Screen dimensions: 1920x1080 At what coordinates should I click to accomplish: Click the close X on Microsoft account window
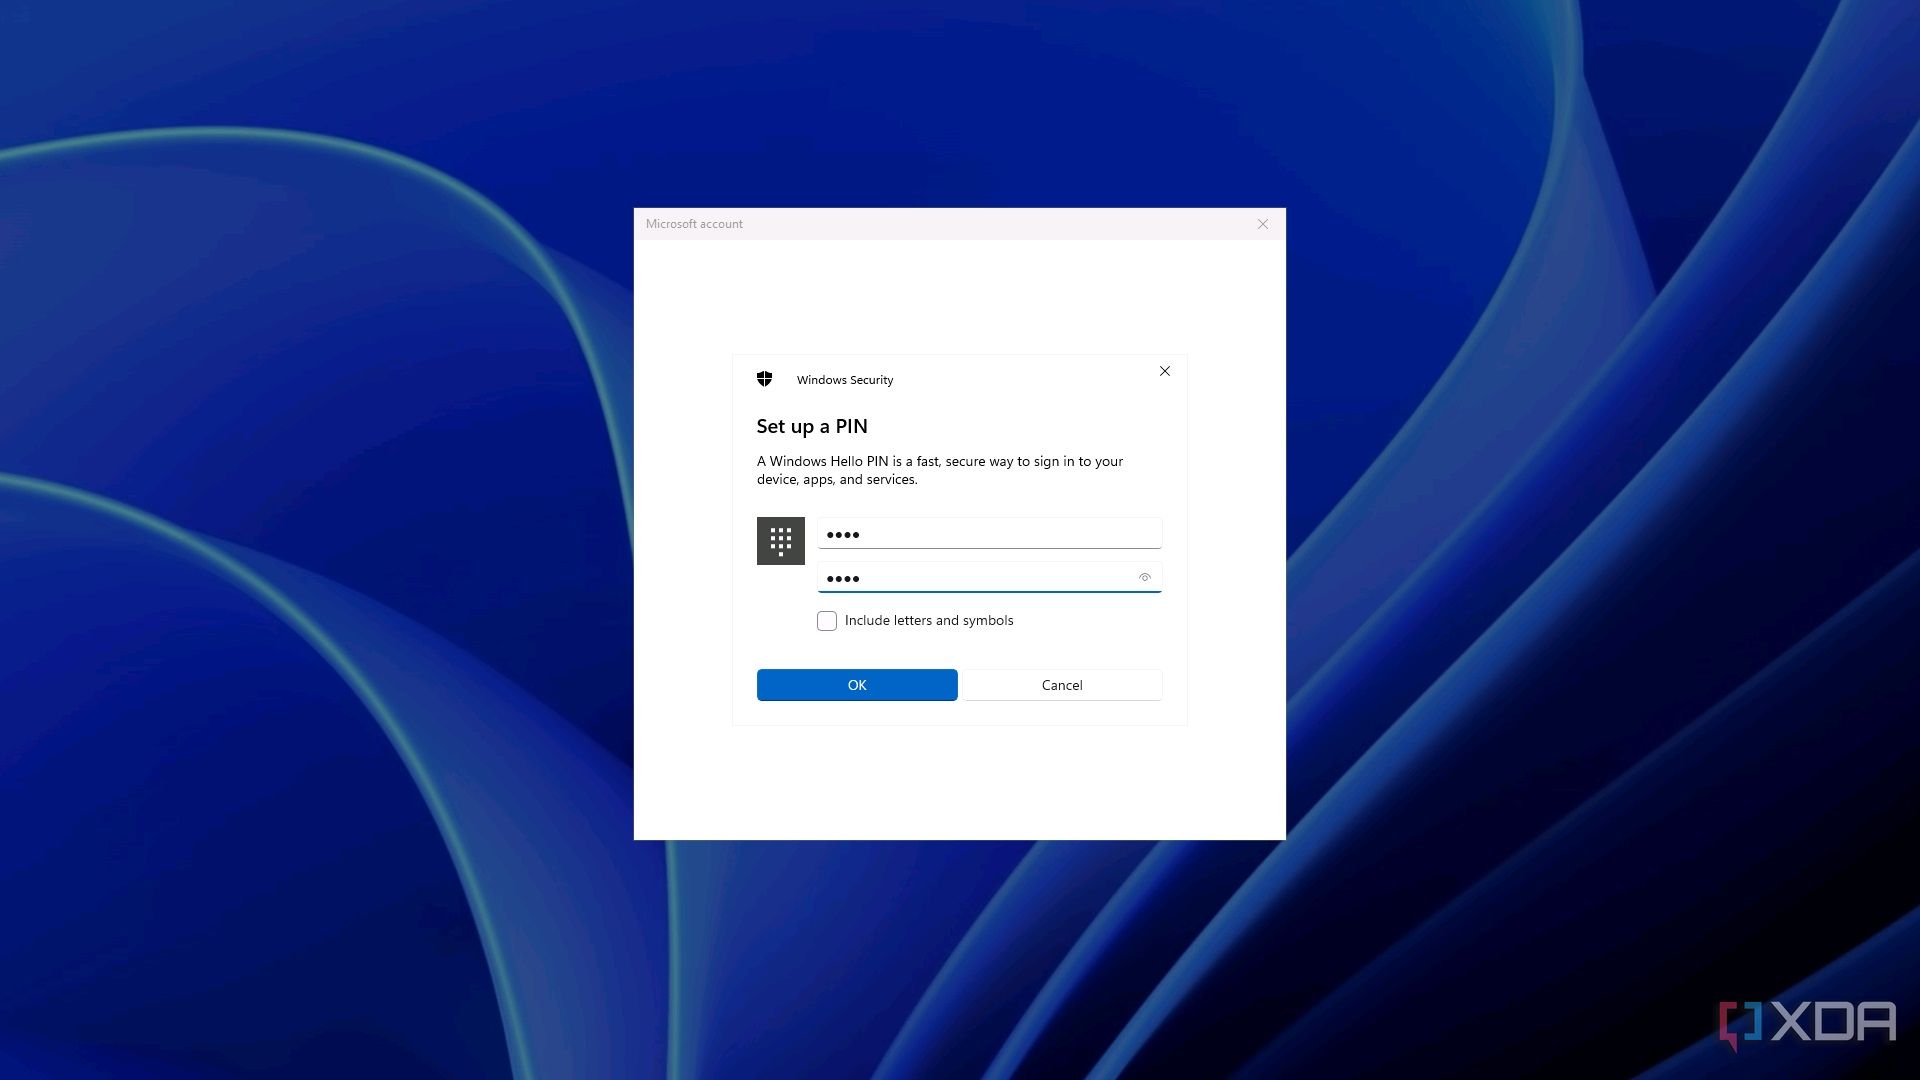point(1263,223)
